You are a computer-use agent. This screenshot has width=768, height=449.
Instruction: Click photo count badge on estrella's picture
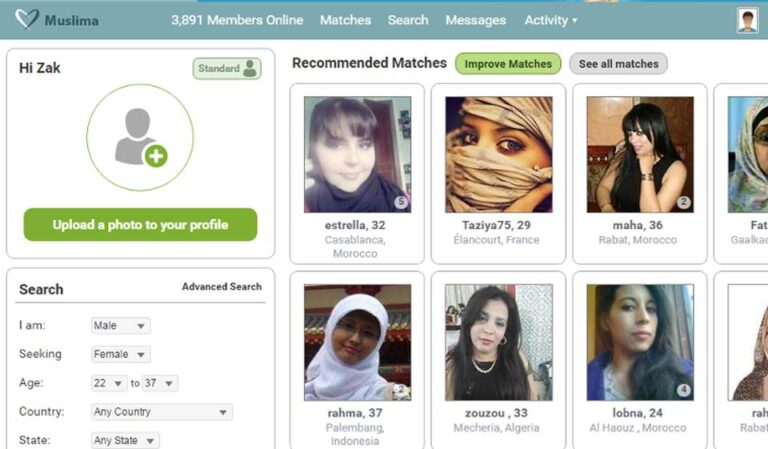tap(401, 202)
